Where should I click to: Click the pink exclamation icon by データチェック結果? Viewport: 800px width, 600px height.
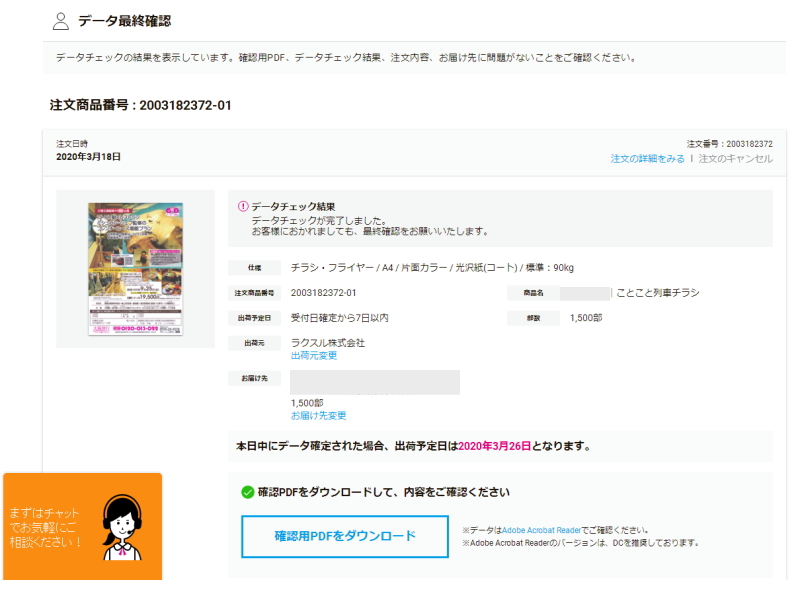tap(243, 207)
